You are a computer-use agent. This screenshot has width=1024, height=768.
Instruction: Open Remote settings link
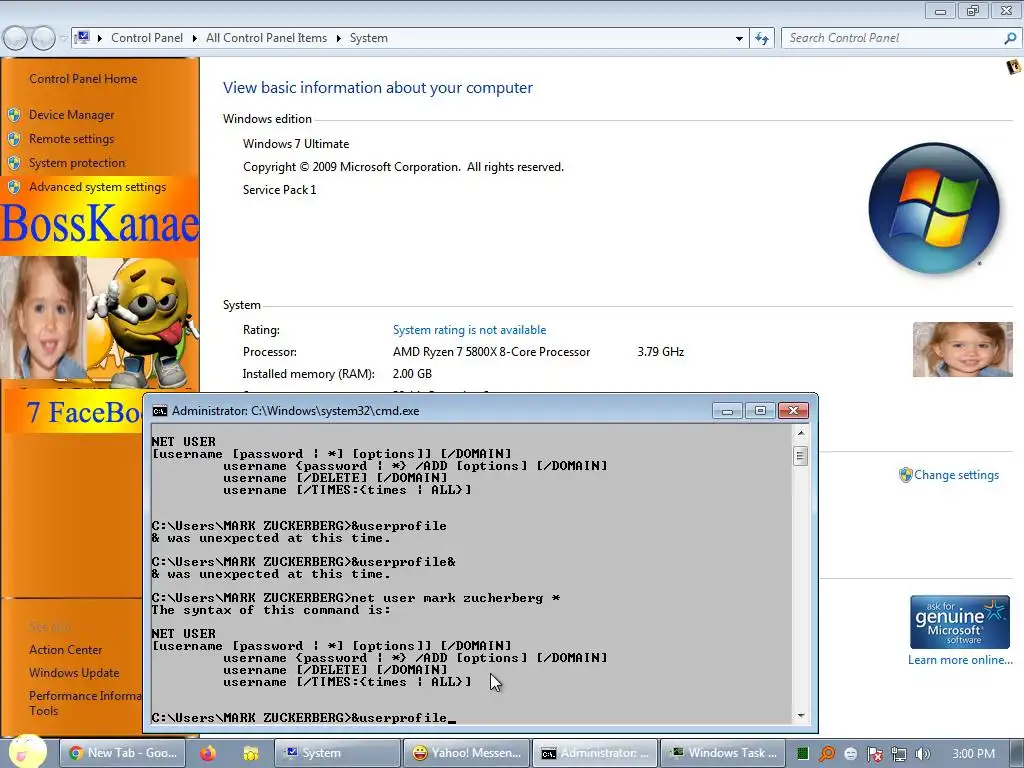pos(71,139)
